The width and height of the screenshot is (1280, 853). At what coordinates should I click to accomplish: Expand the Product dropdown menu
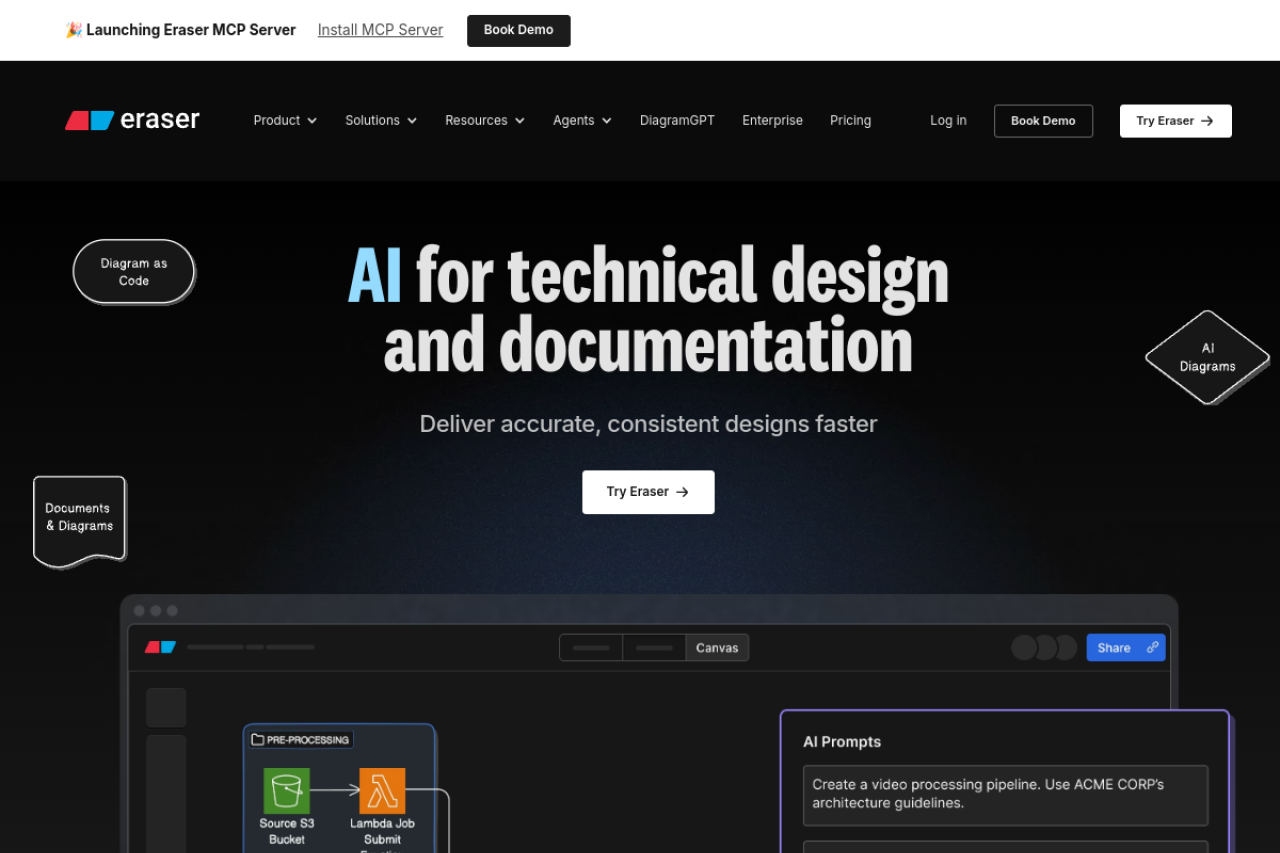tap(285, 120)
